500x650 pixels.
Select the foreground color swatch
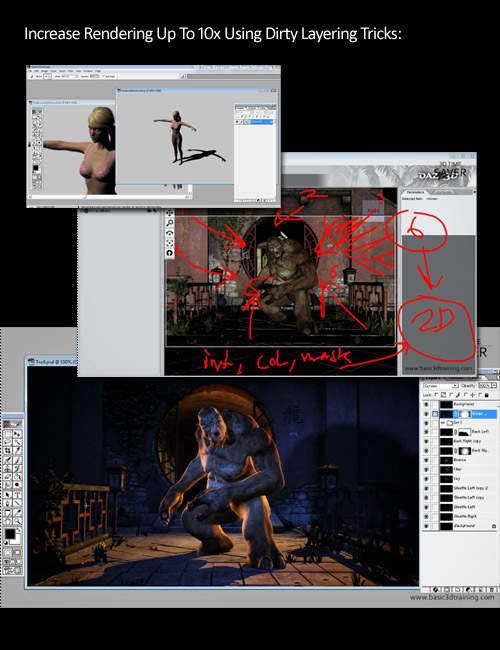10,534
